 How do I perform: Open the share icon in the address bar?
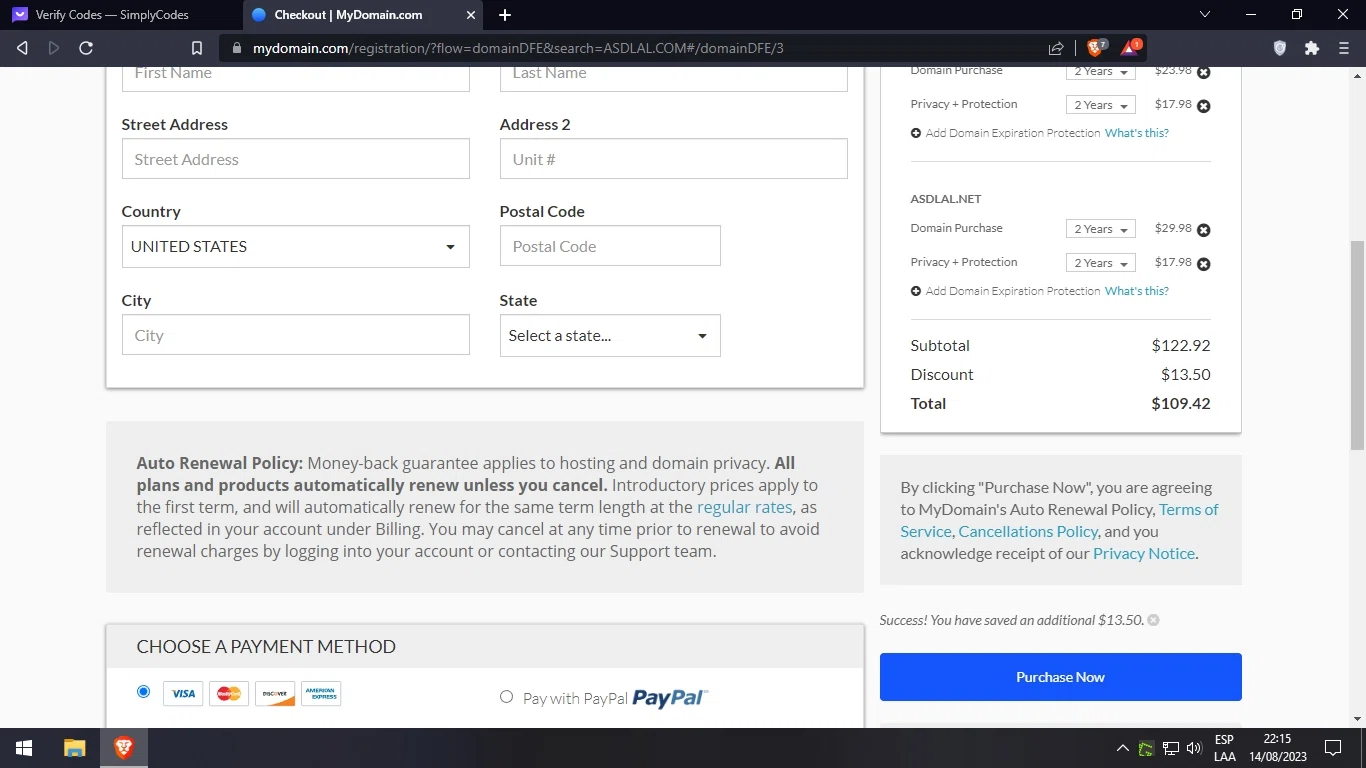pyautogui.click(x=1056, y=48)
